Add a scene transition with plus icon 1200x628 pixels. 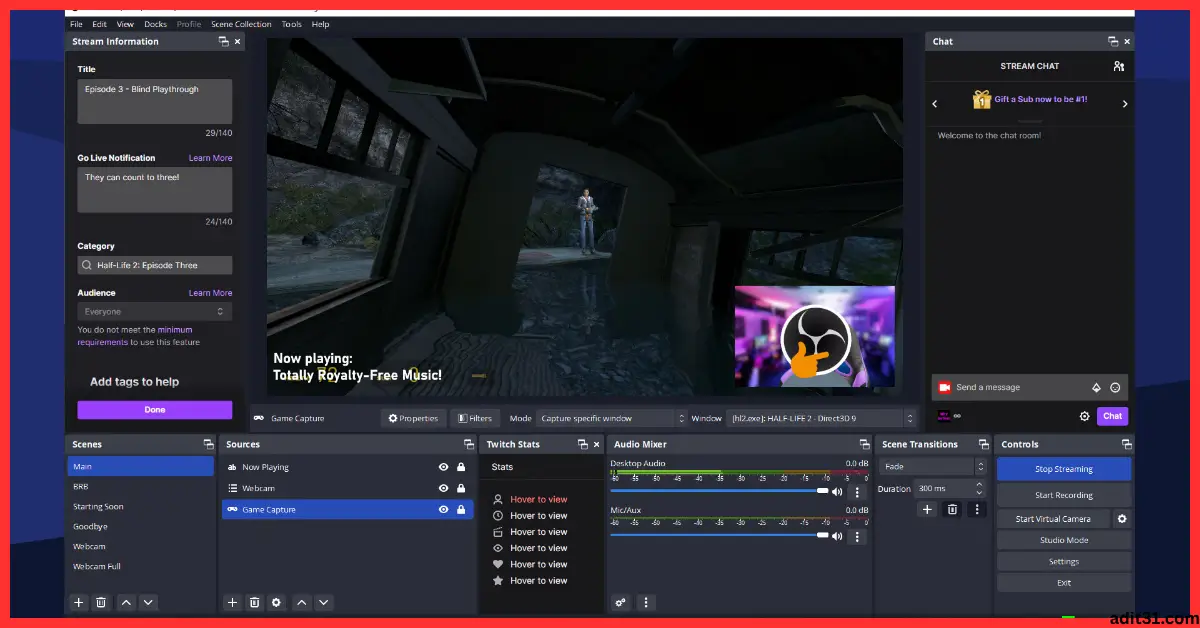tap(927, 509)
